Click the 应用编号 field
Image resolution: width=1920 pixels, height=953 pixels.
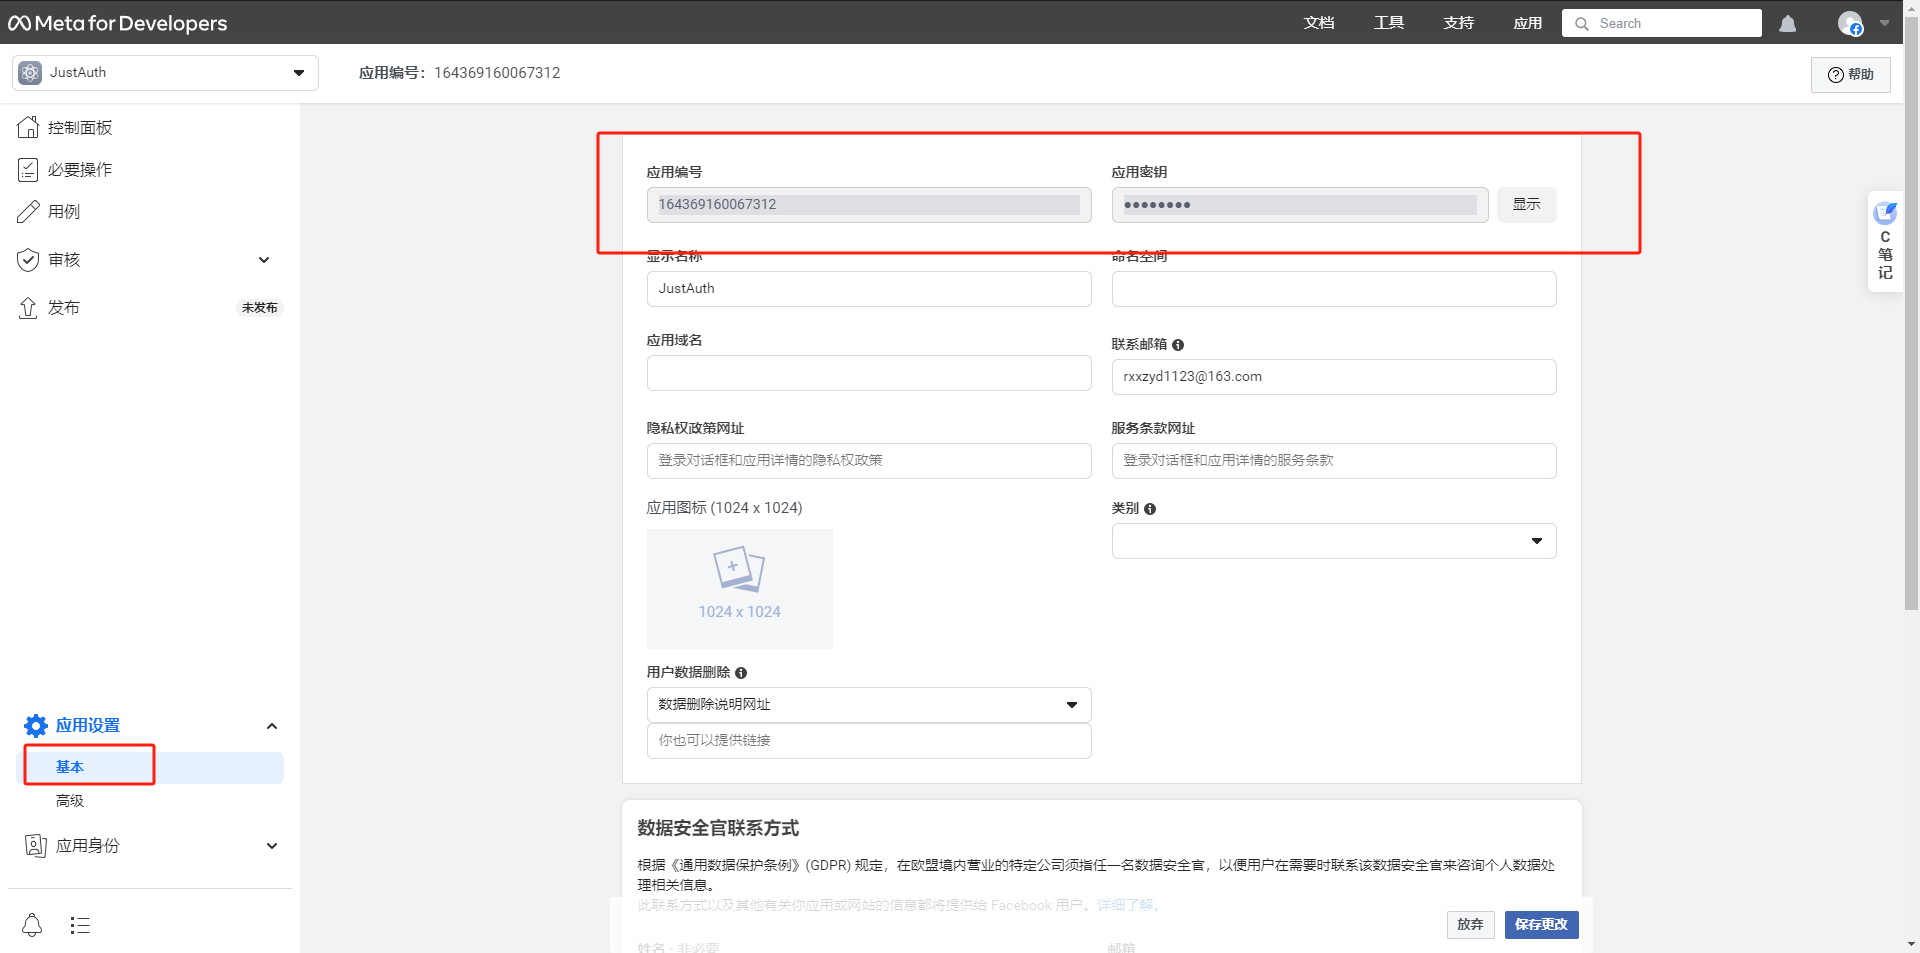click(869, 205)
